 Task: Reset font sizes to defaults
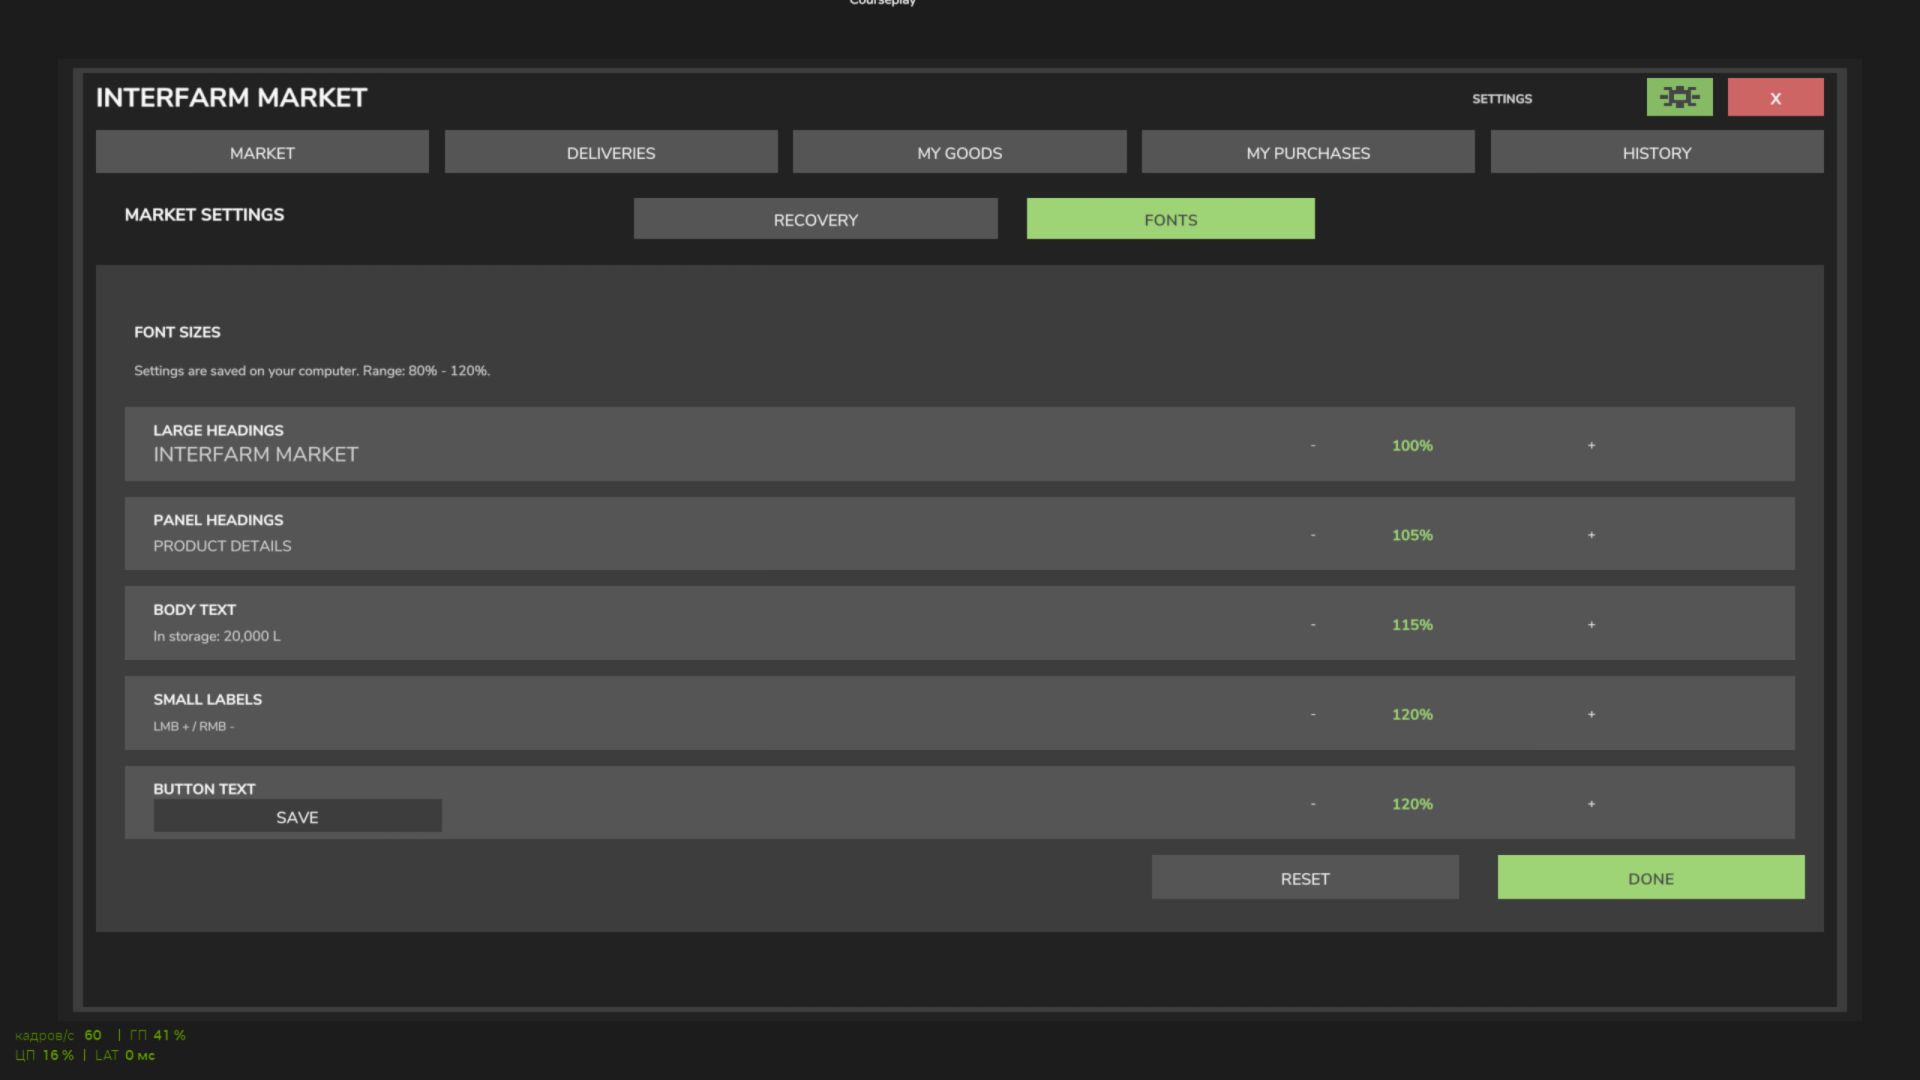coord(1305,877)
